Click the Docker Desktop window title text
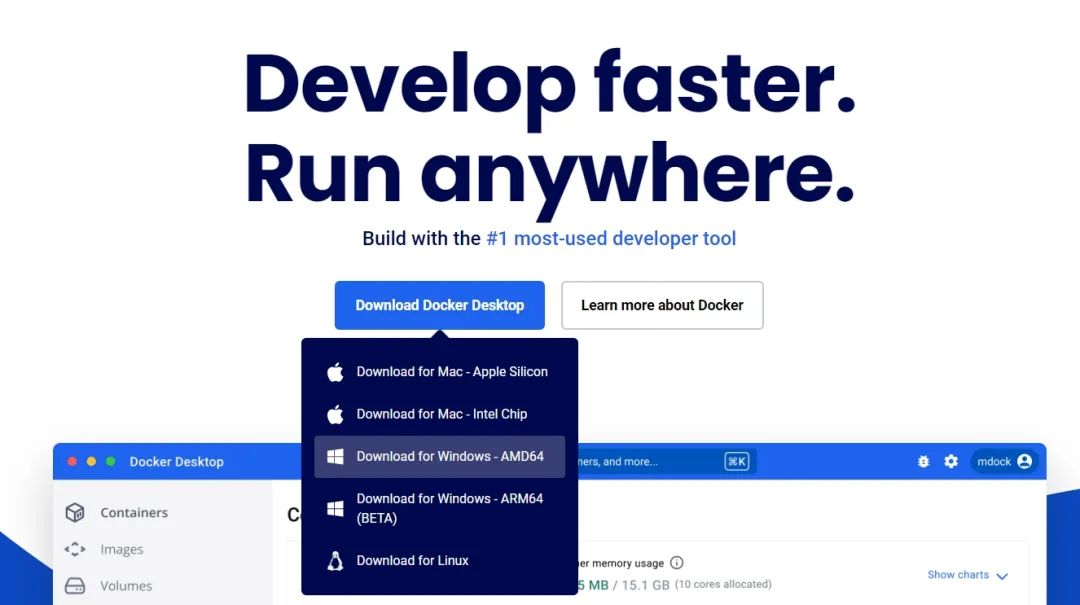Screen dimensions: 1080x605 (x=176, y=462)
